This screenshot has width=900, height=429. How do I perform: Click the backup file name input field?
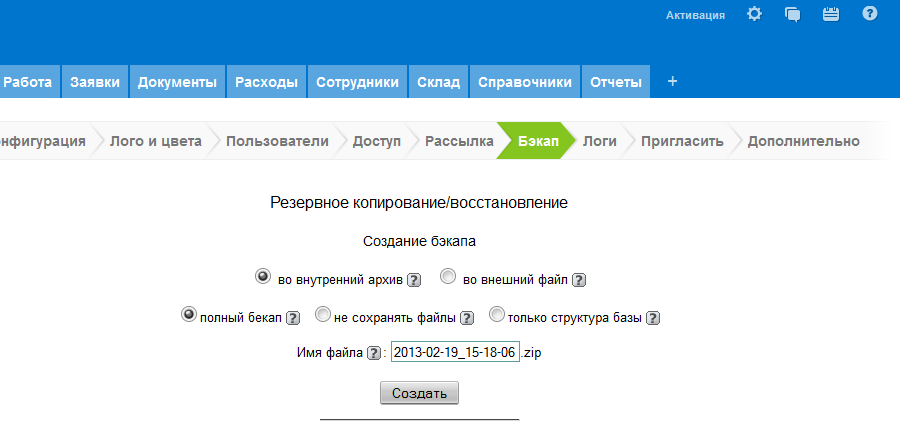(x=455, y=353)
